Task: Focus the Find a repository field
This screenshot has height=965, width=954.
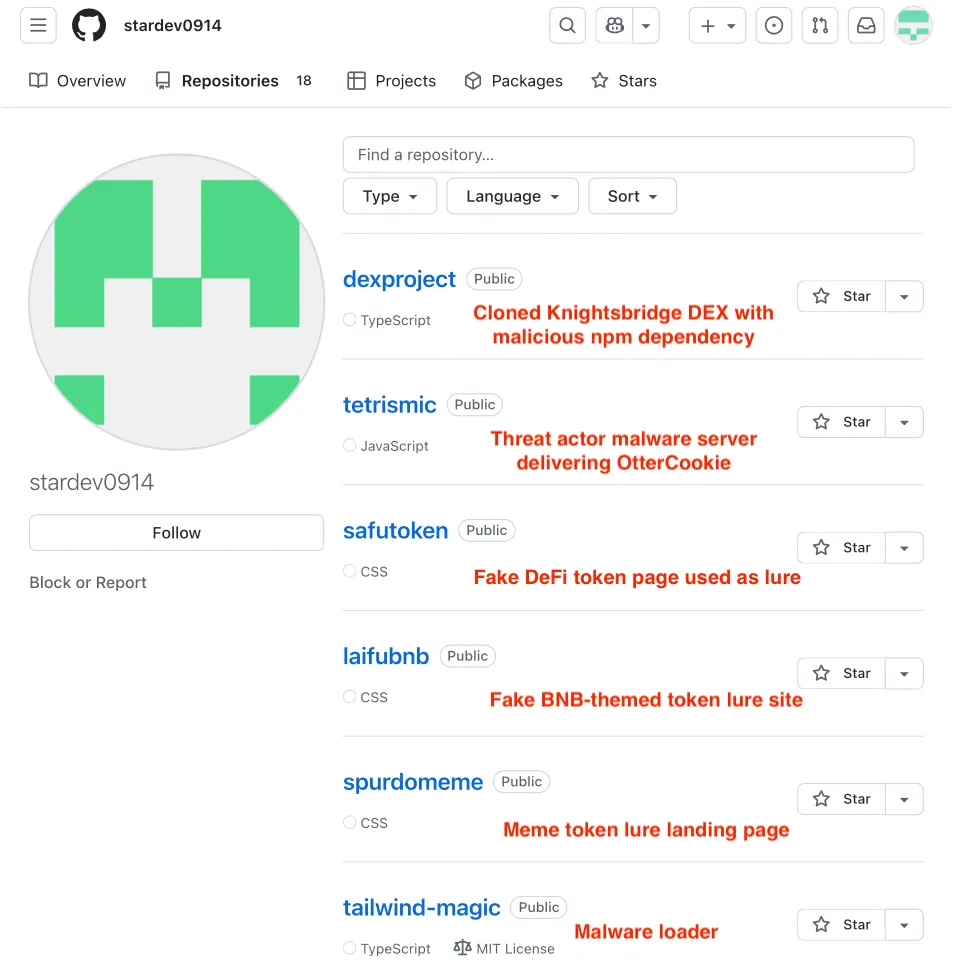Action: (628, 154)
